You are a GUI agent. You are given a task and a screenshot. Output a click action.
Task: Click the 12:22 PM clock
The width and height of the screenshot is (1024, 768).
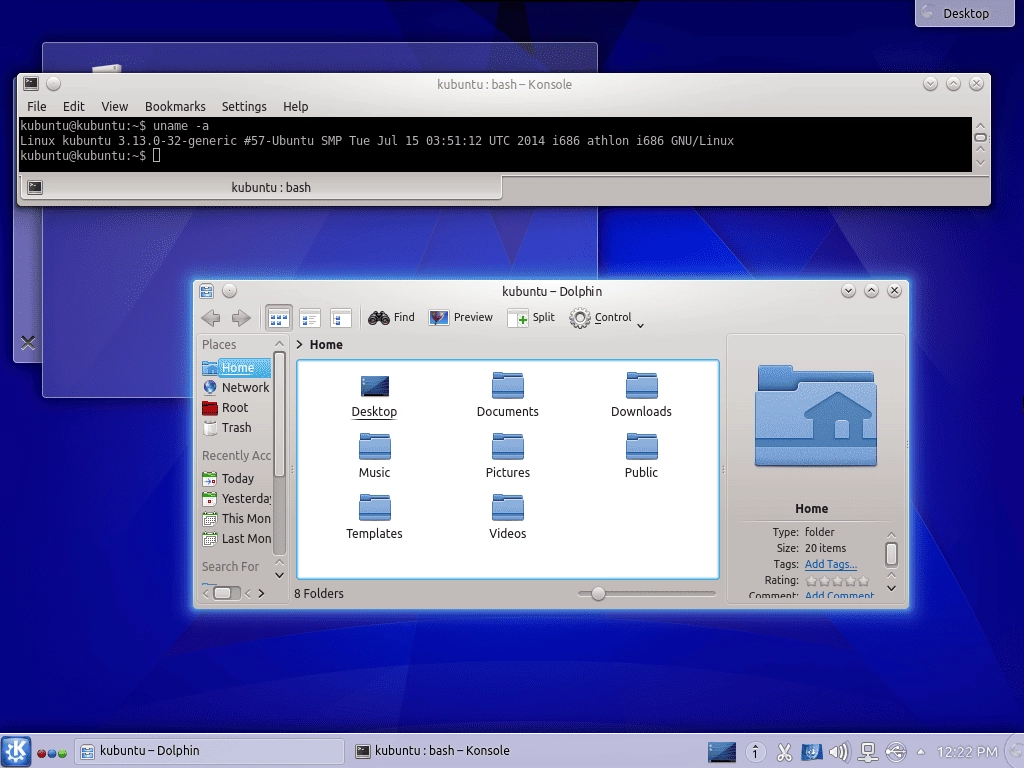click(967, 752)
